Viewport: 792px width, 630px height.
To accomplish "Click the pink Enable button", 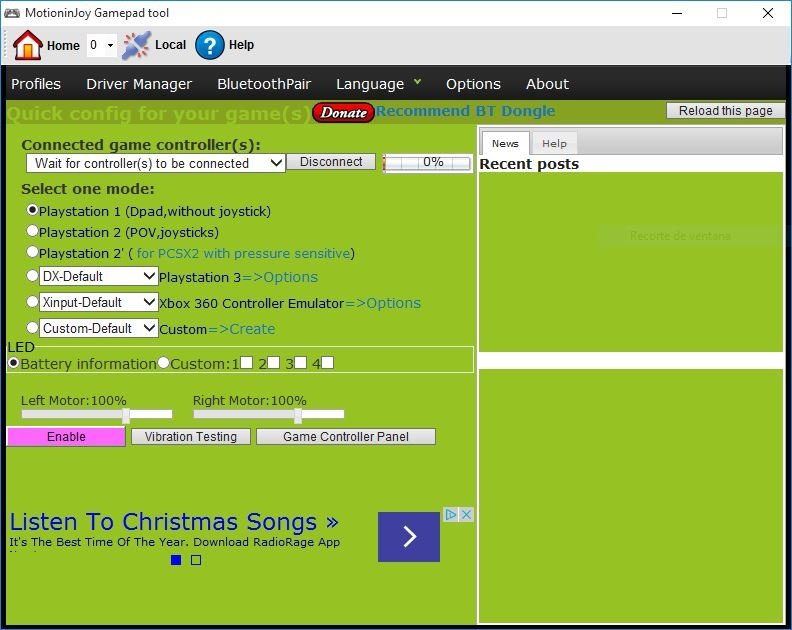I will tap(66, 437).
